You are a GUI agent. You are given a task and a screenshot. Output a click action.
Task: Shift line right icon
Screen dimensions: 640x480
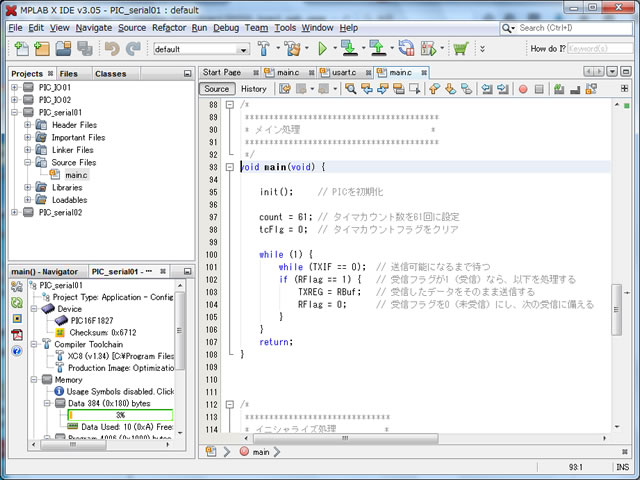click(503, 89)
